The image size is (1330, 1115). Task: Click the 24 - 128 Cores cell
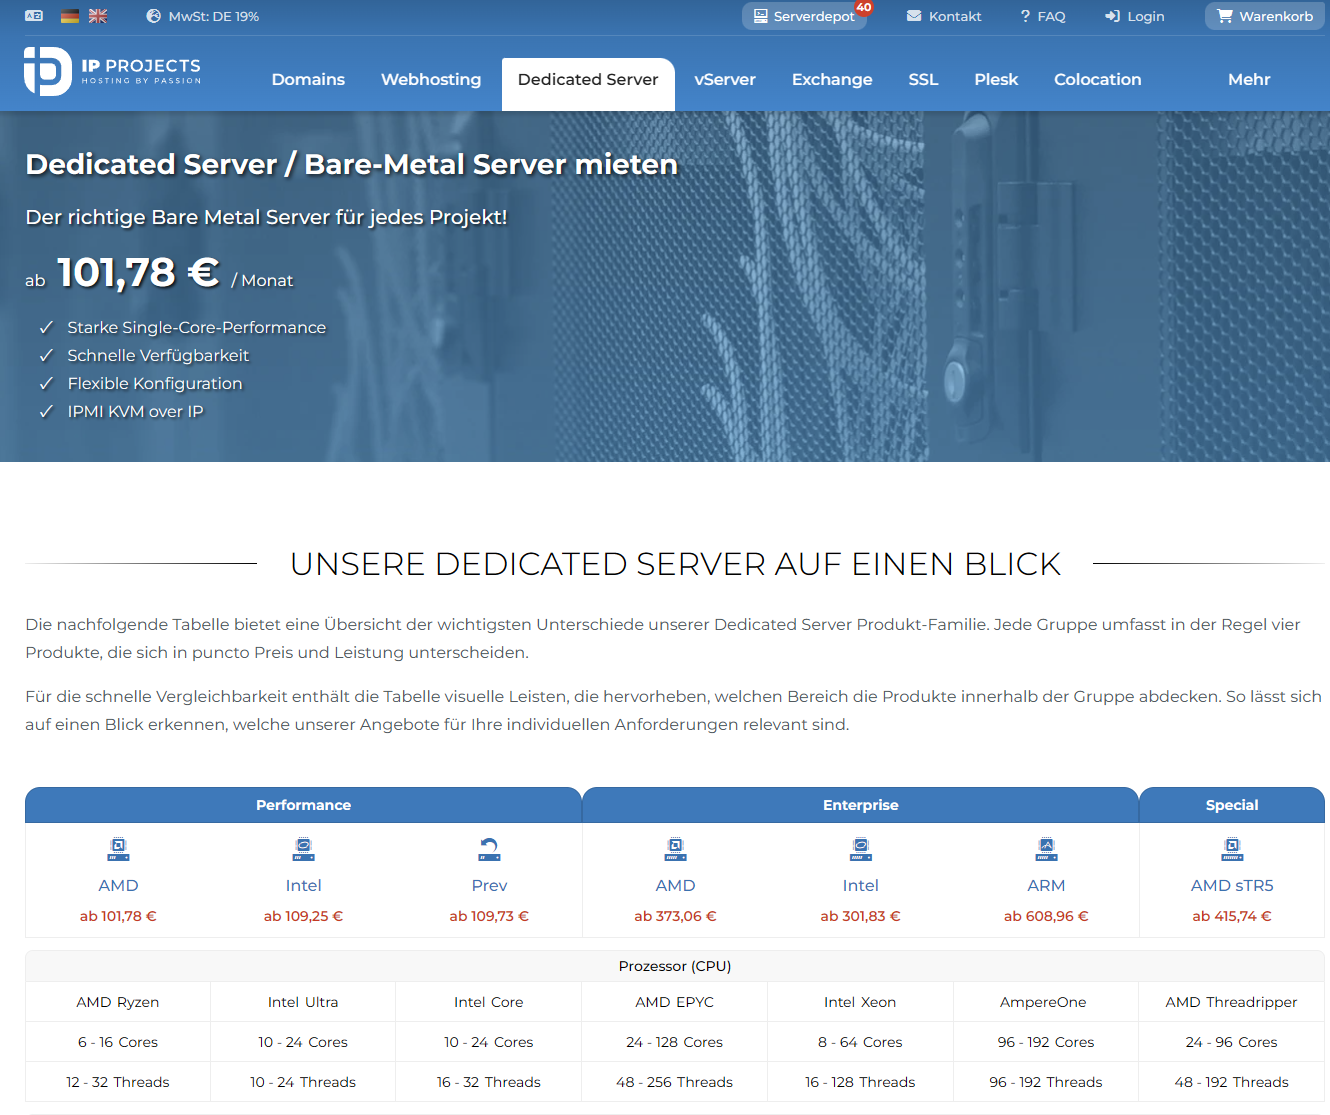(x=675, y=1042)
